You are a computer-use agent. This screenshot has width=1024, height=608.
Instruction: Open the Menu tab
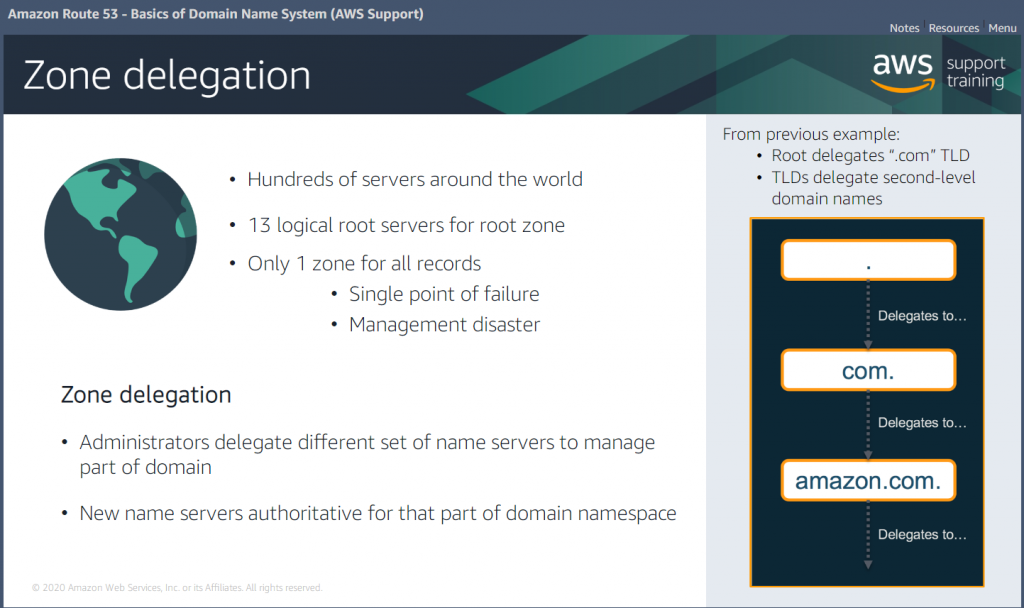coord(1002,28)
